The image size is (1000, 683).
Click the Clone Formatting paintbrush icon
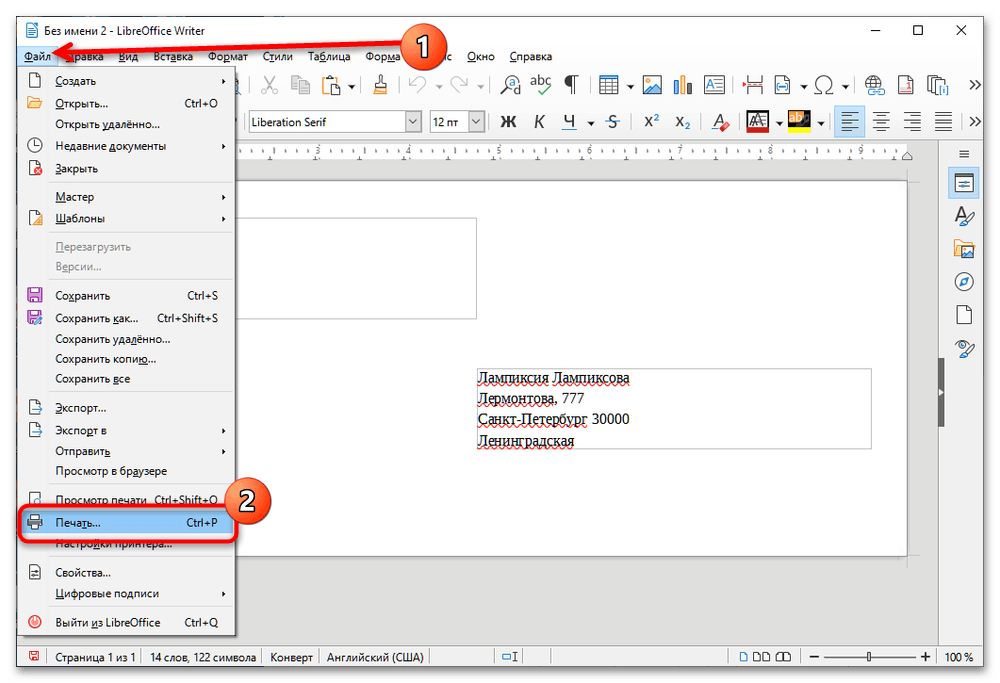coord(380,86)
